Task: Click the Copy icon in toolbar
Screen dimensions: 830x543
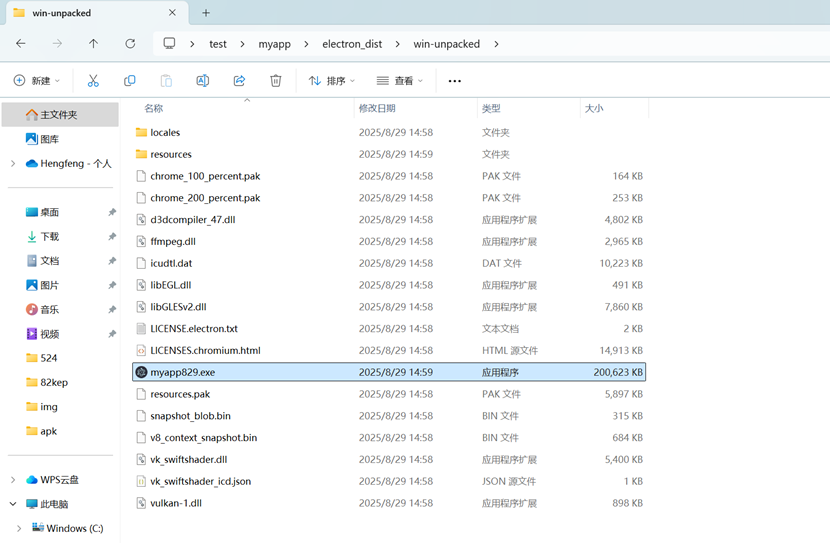Action: point(129,80)
